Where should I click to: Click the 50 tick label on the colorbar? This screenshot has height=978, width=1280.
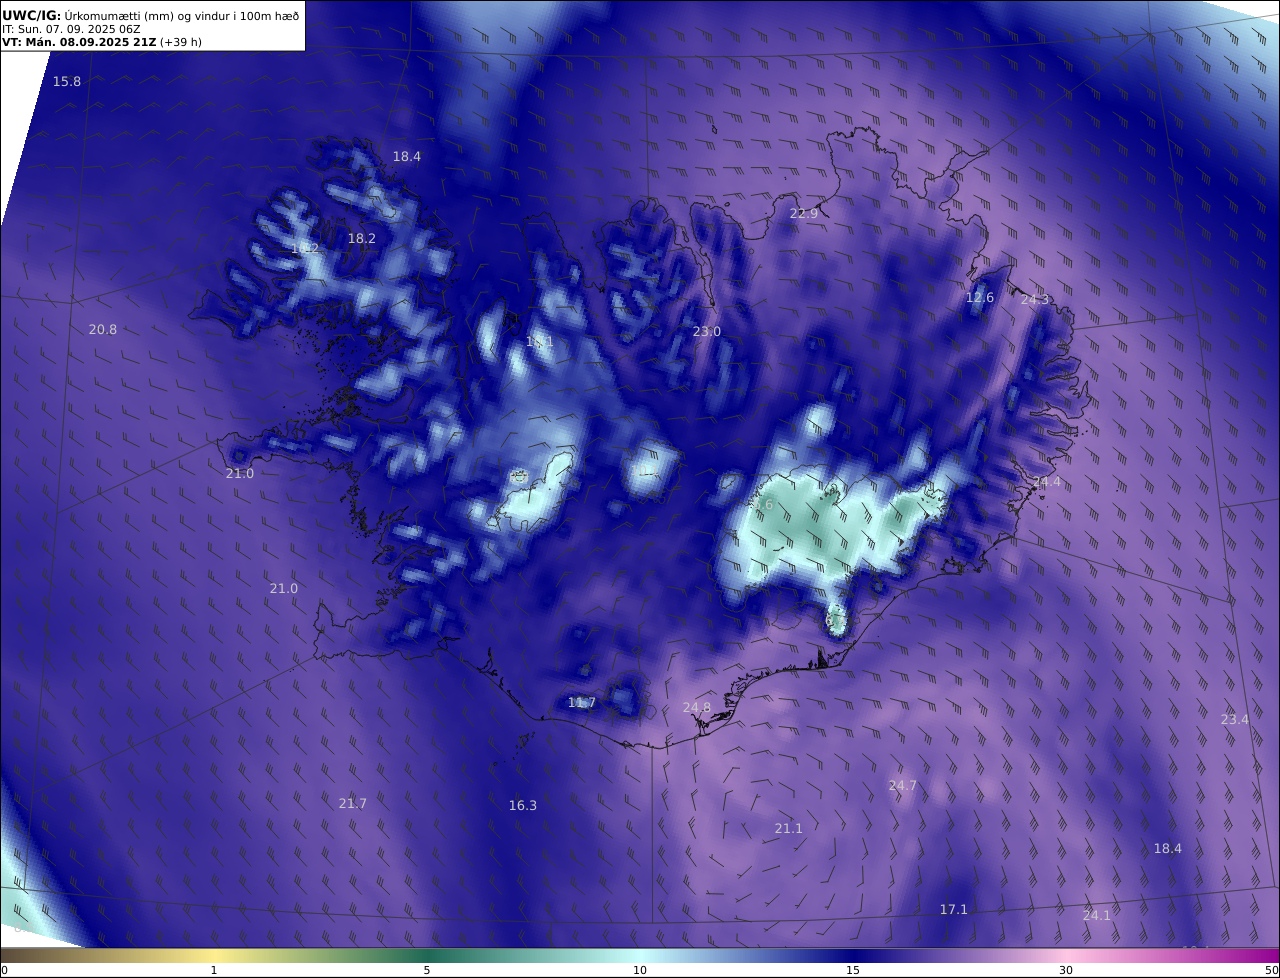tap(1271, 970)
